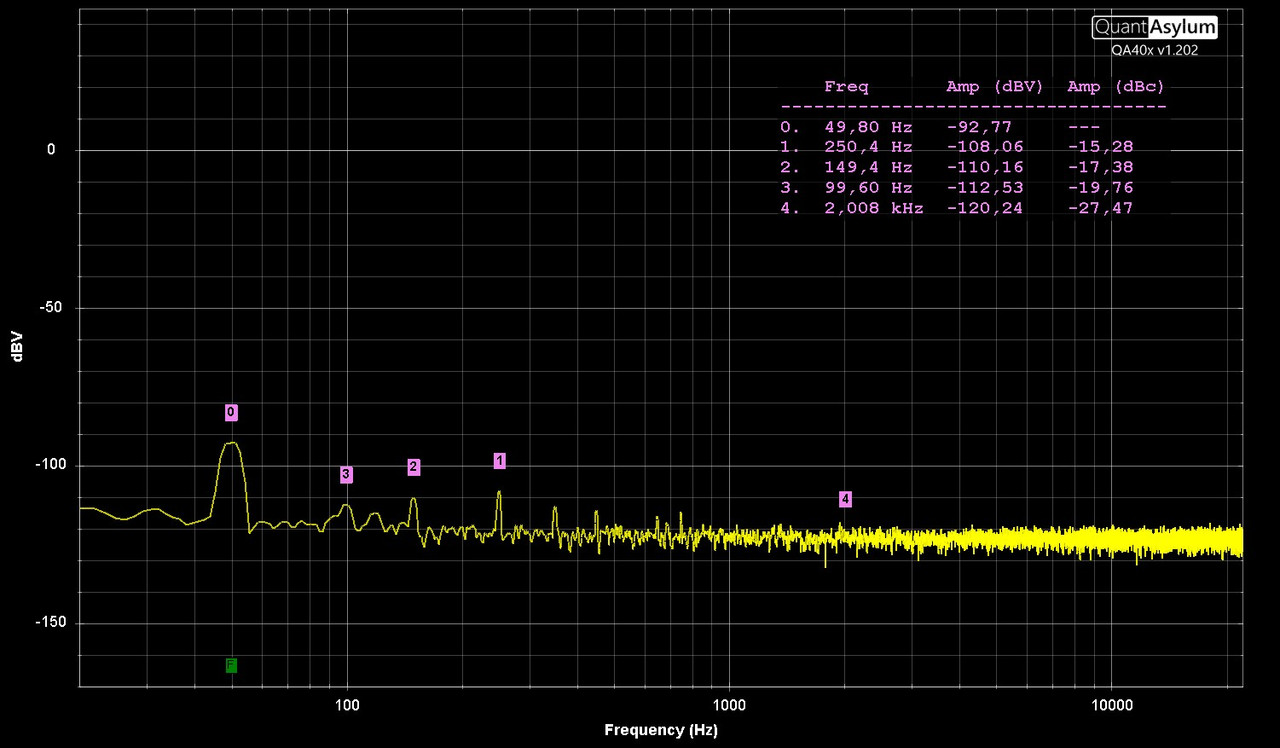Select the 250,4 Hz table row
This screenshot has width=1280, height=748.
957,147
